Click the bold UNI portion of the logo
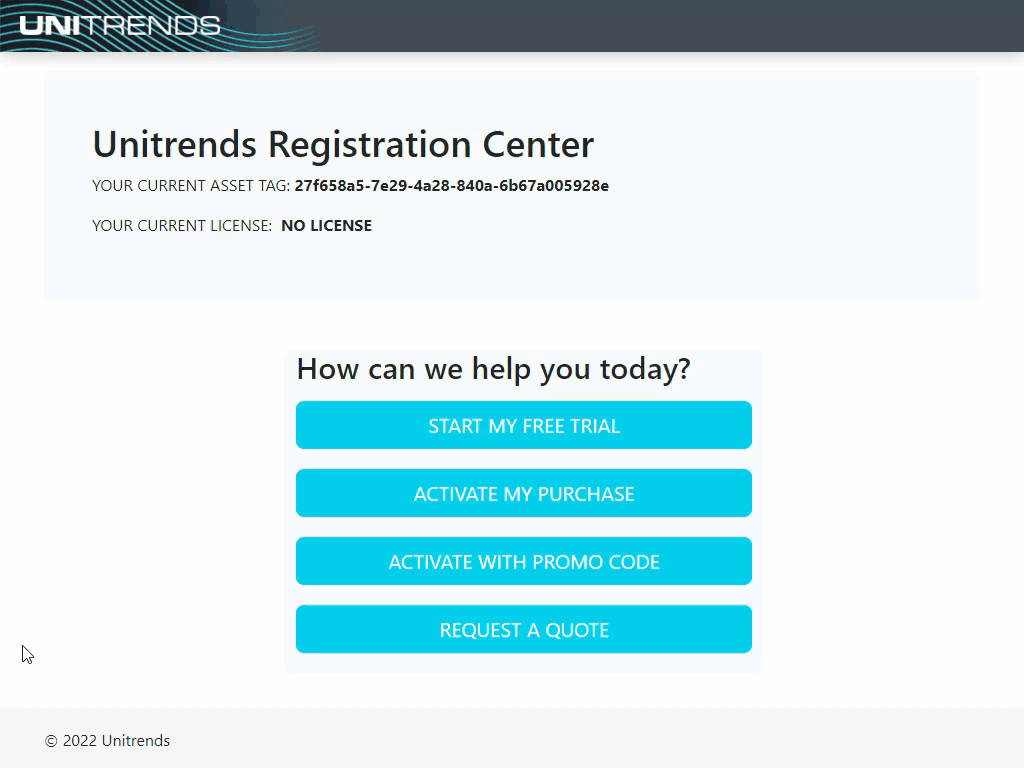This screenshot has height=768, width=1024. click(50, 25)
